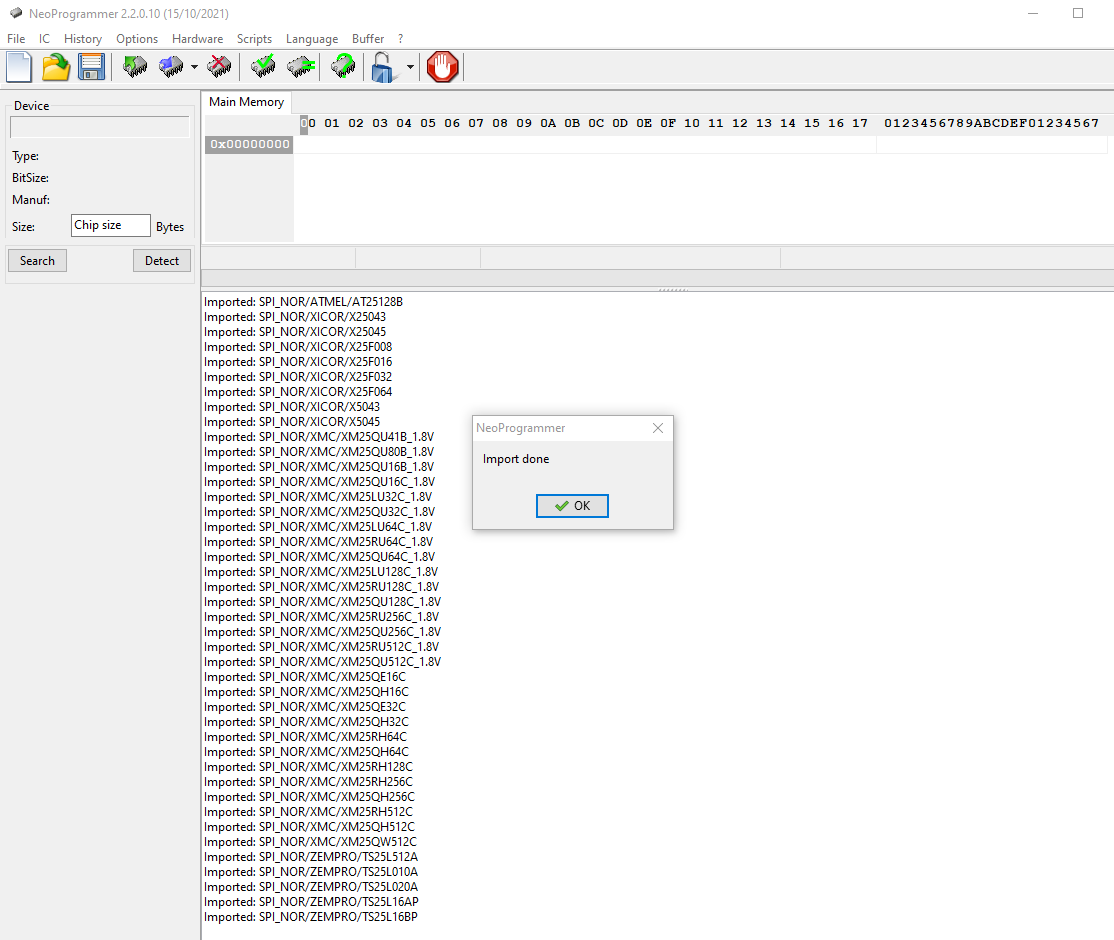This screenshot has height=940, width=1114.
Task: Click log line XM25QW512C
Action: coord(310,842)
